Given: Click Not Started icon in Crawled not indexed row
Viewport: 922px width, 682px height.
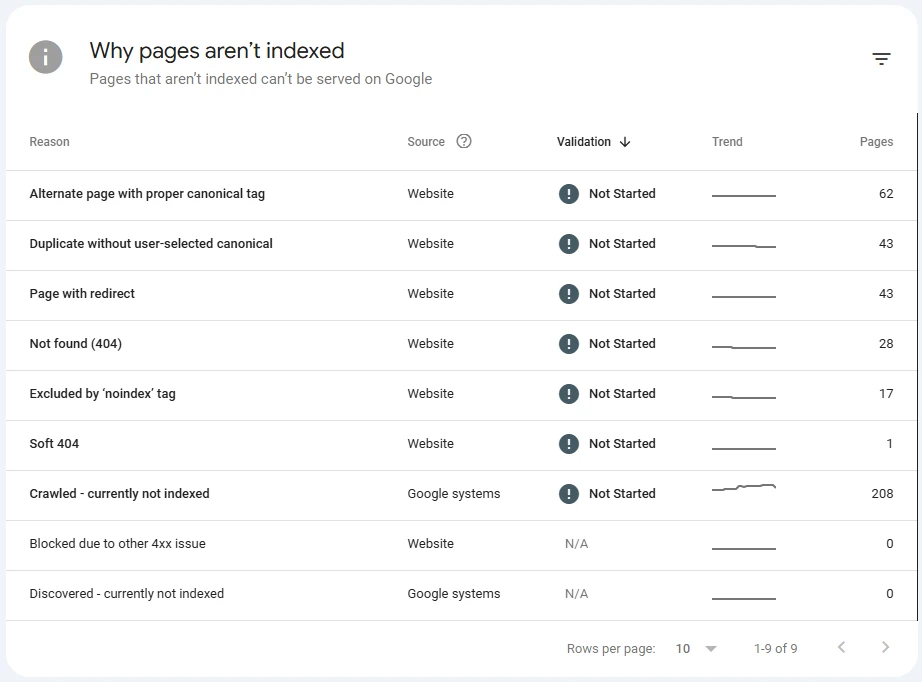Looking at the screenshot, I should (569, 493).
